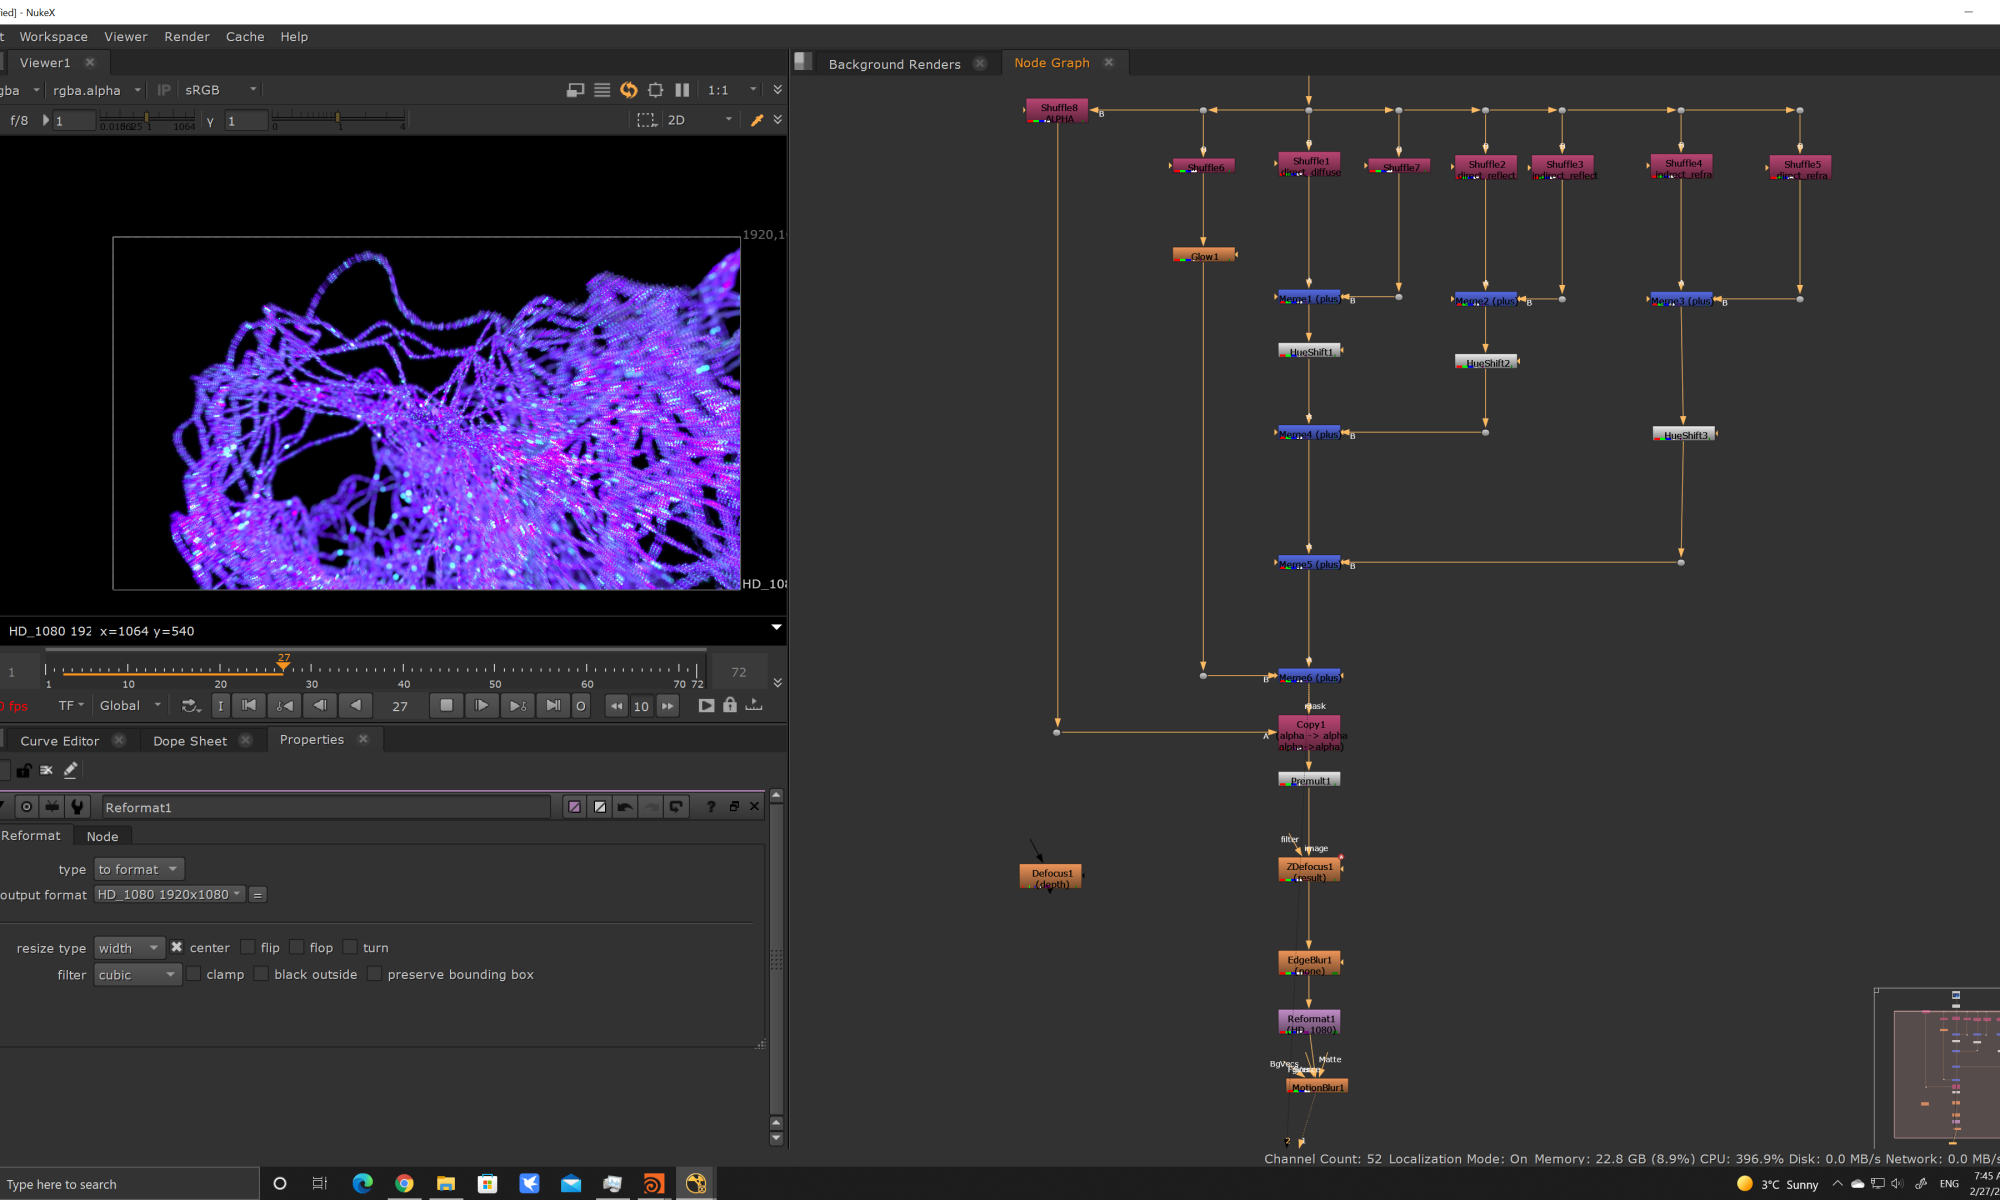Screen dimensions: 2000x1200
Task: Open the resize type width dropdown
Action: (x=129, y=948)
